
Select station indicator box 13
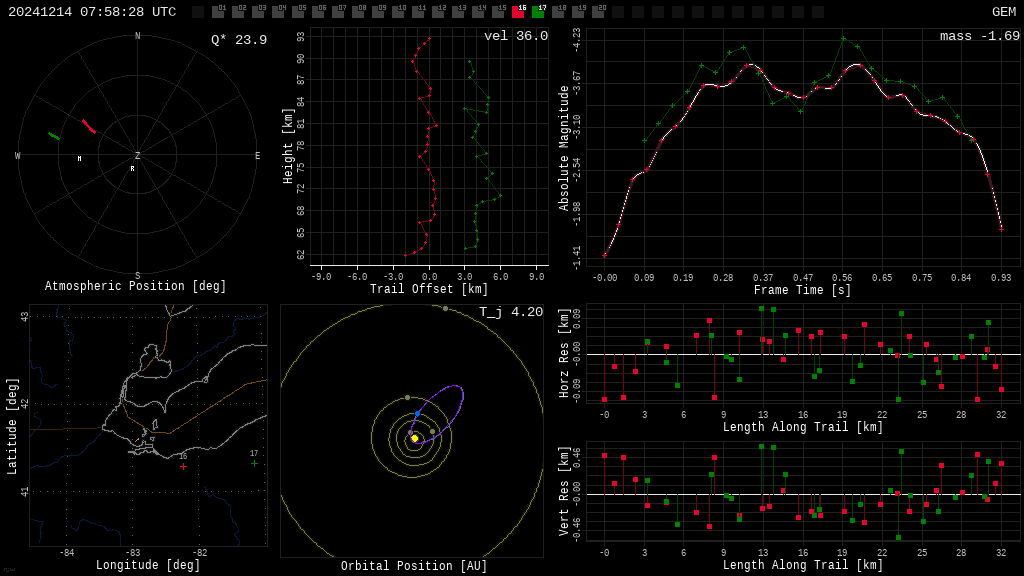[x=458, y=11]
